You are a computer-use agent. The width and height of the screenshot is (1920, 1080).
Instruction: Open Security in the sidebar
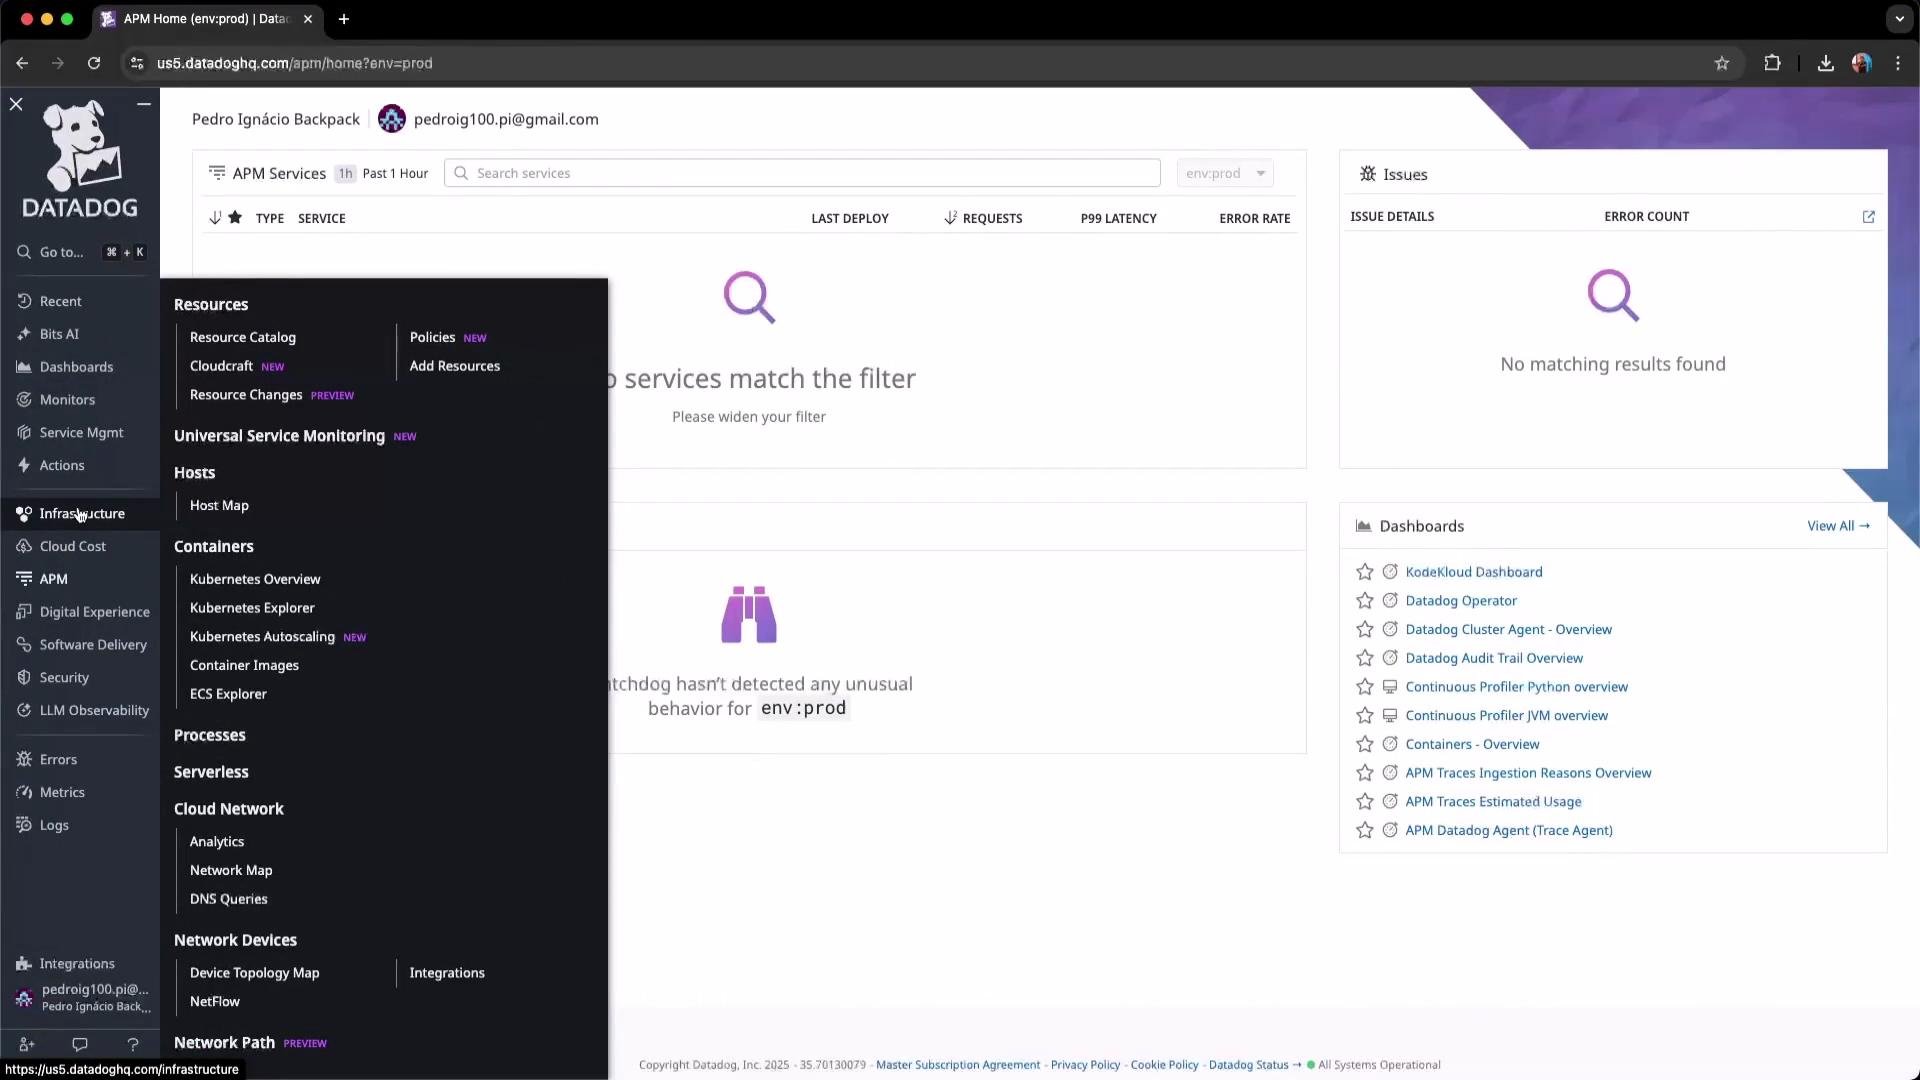(64, 678)
